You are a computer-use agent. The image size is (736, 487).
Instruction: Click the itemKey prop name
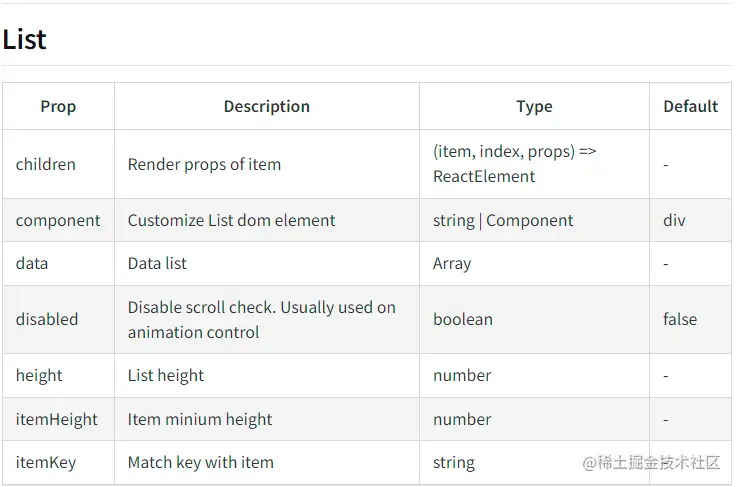pos(46,463)
